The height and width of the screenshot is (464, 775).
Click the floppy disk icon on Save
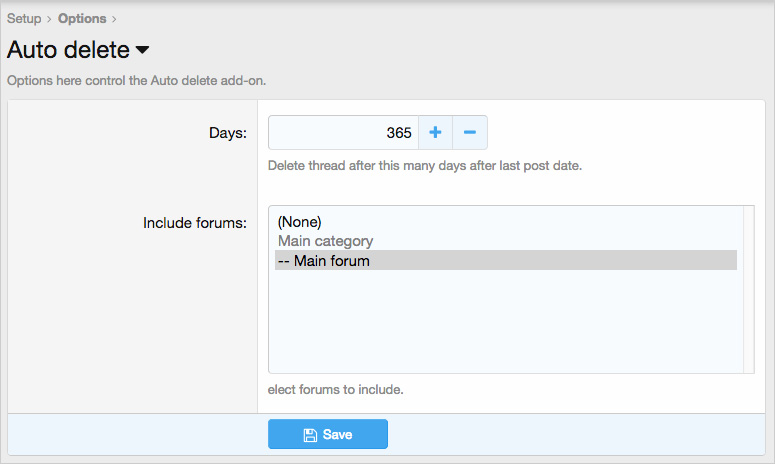[x=310, y=435]
